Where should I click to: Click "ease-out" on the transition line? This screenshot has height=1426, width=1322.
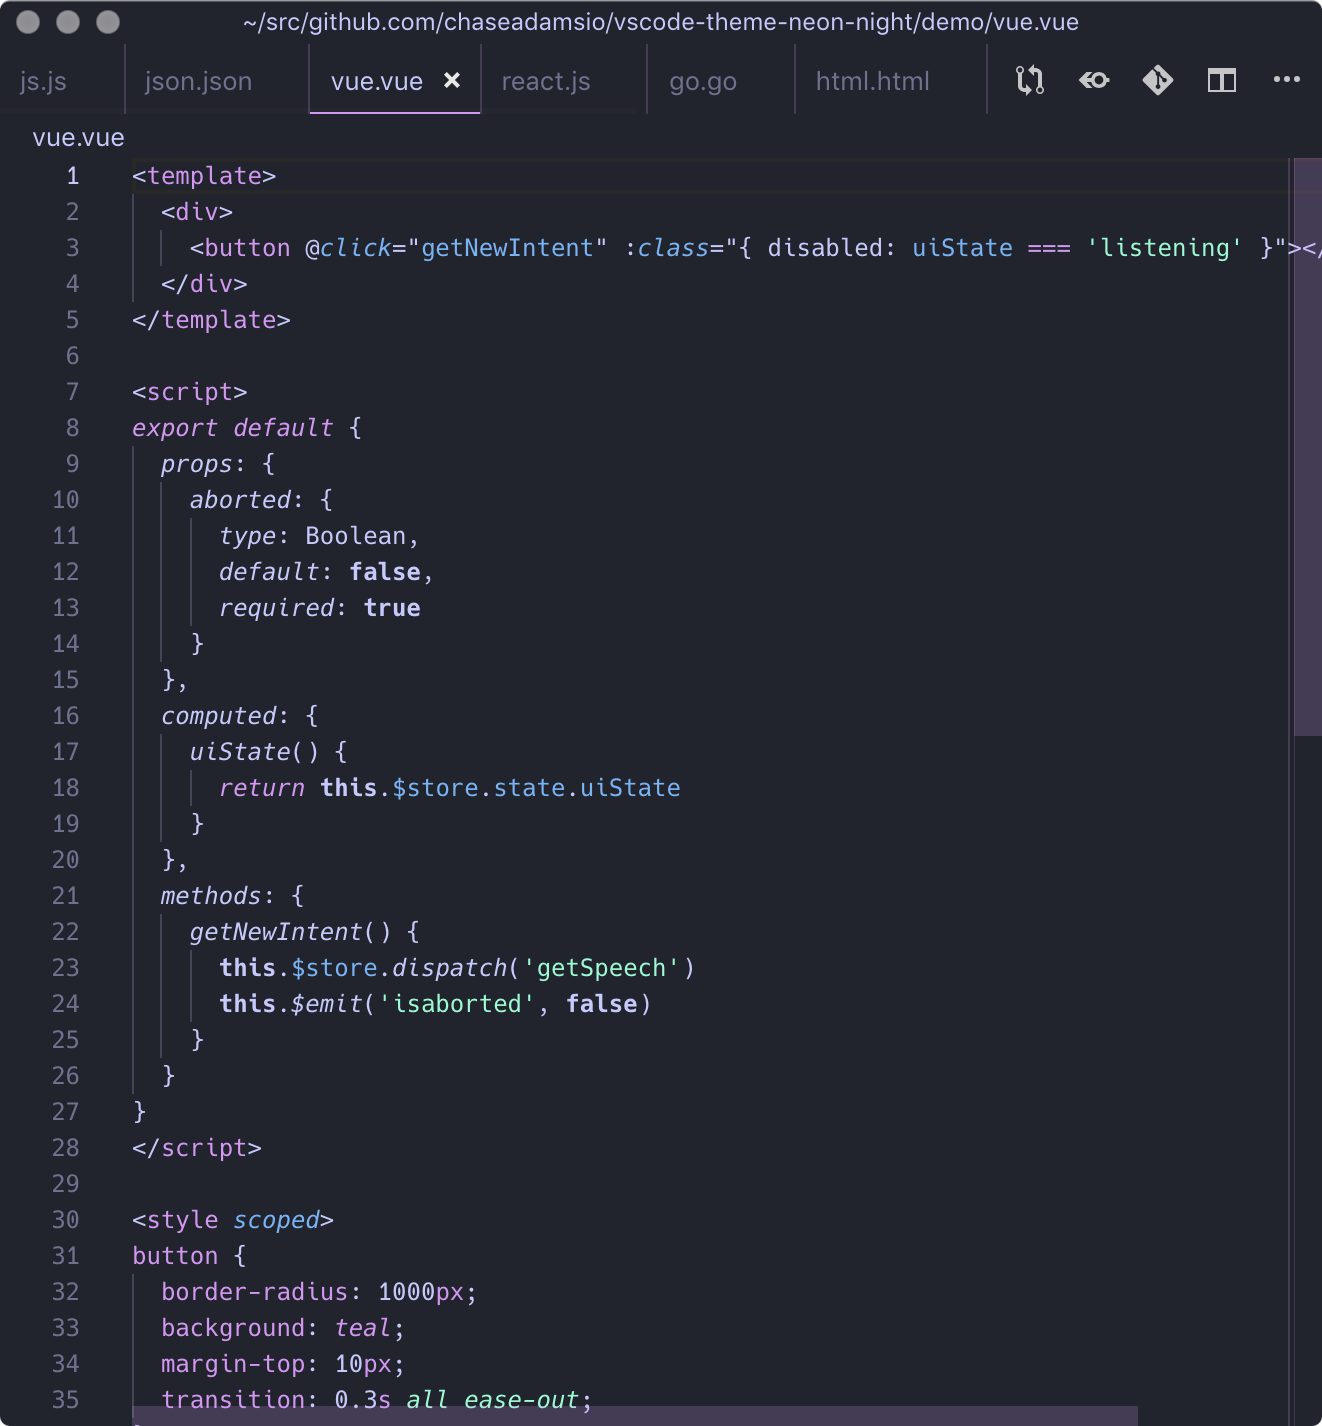pyautogui.click(x=522, y=1400)
